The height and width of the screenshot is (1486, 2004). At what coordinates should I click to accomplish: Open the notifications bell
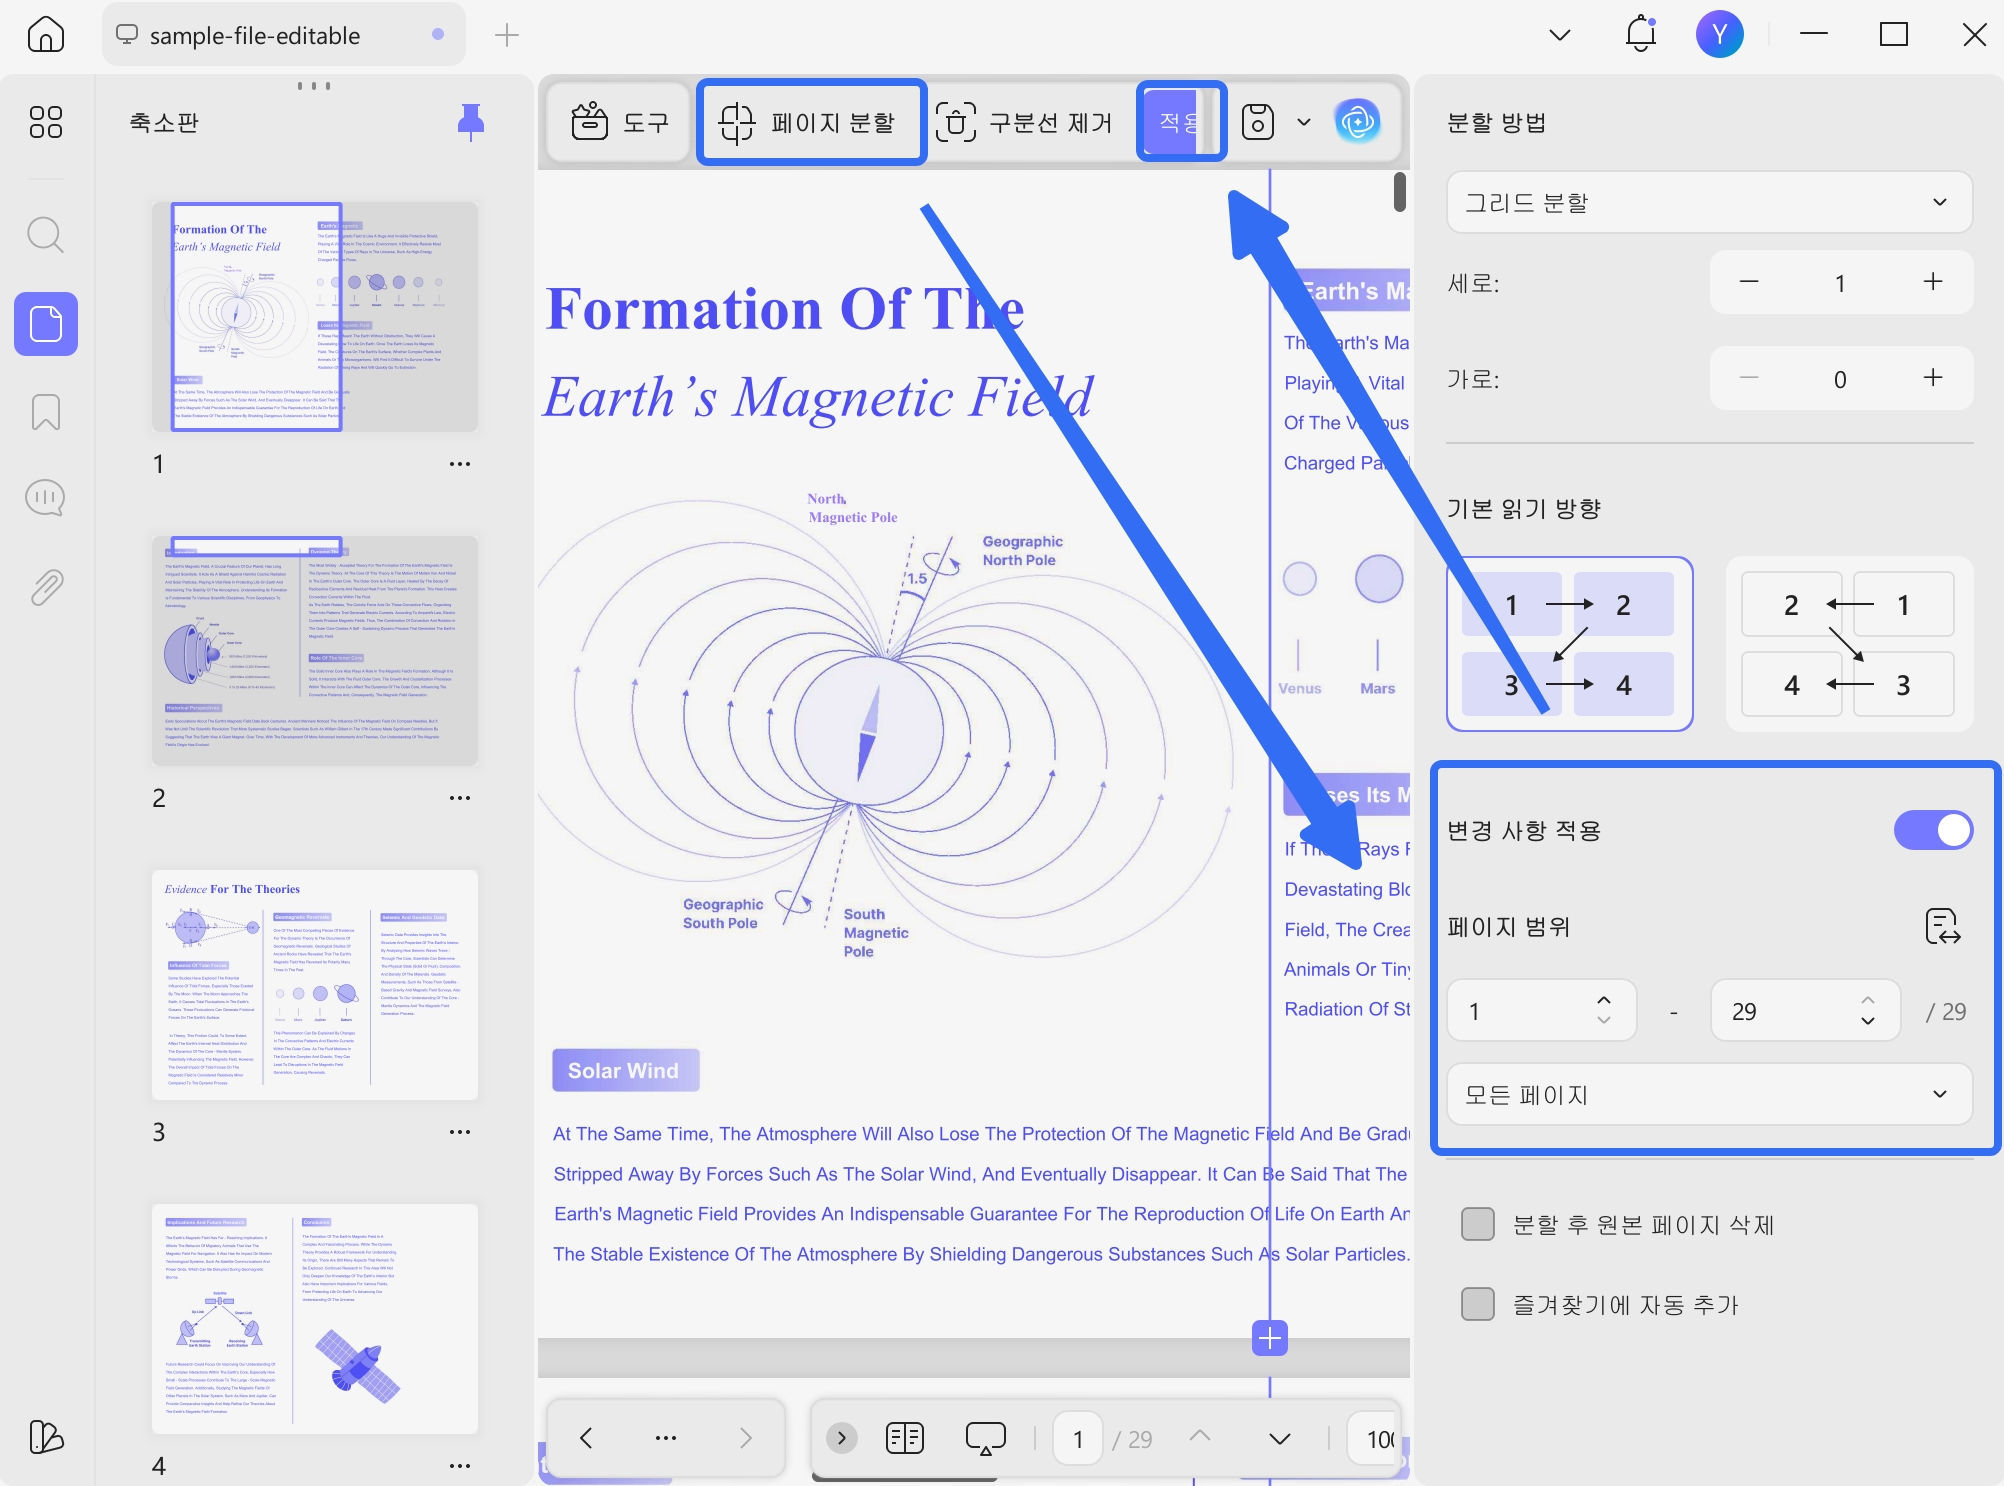pos(1641,35)
